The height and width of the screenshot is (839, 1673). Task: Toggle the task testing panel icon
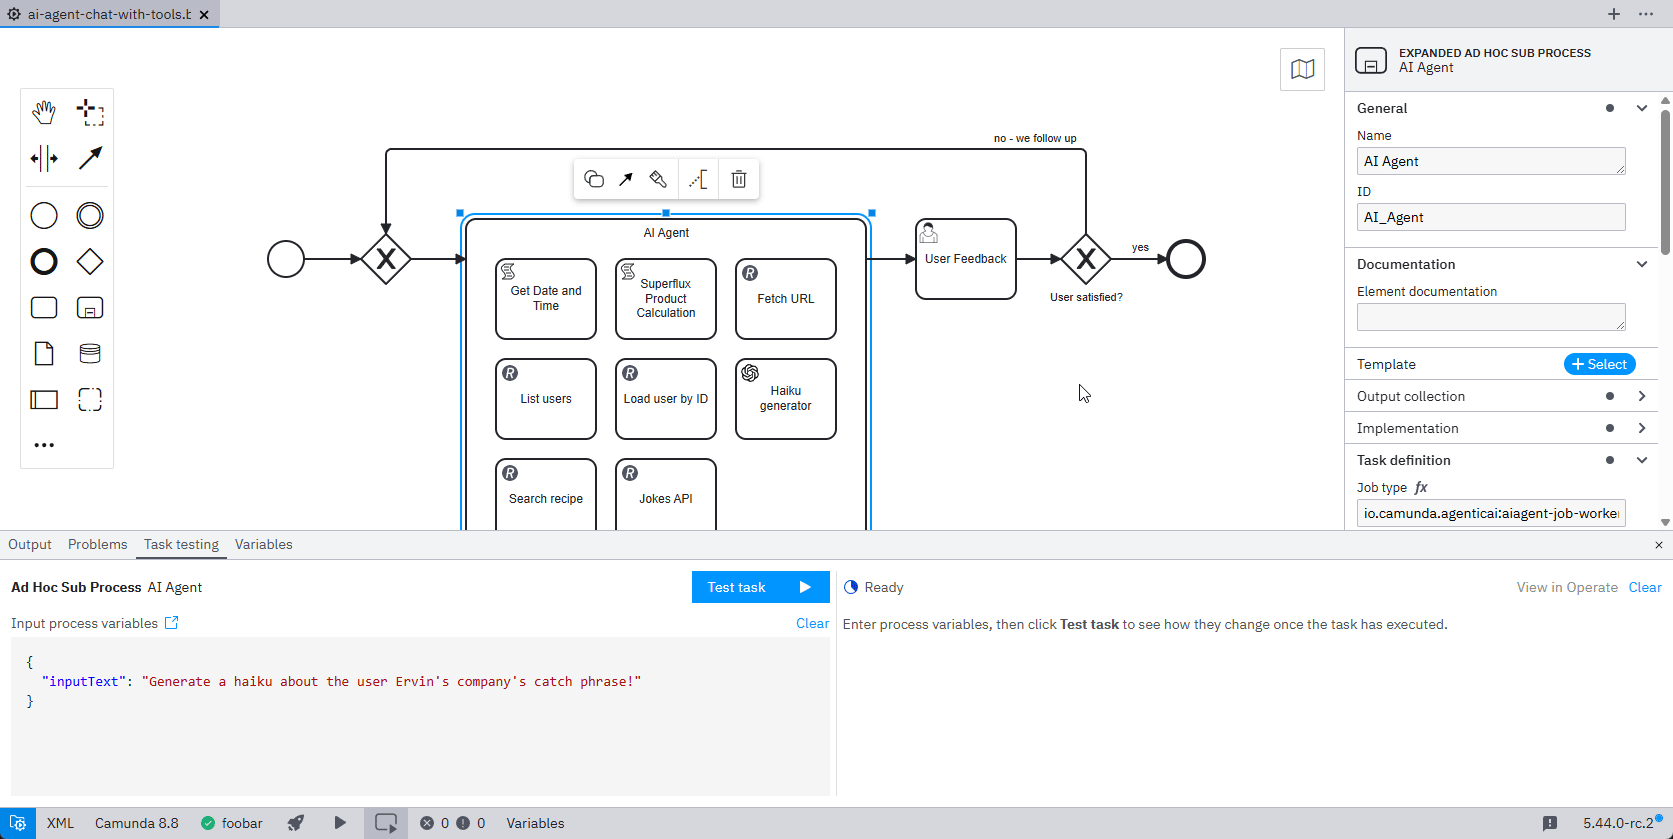pyautogui.click(x=386, y=823)
